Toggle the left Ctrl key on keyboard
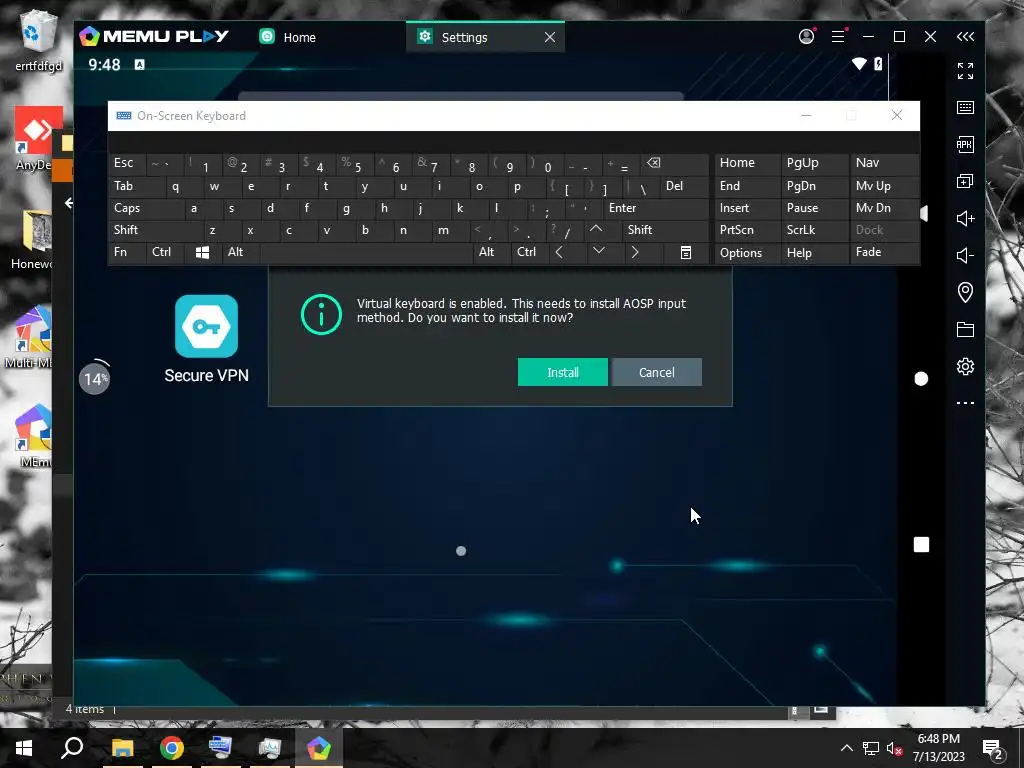The width and height of the screenshot is (1024, 768). (165, 253)
